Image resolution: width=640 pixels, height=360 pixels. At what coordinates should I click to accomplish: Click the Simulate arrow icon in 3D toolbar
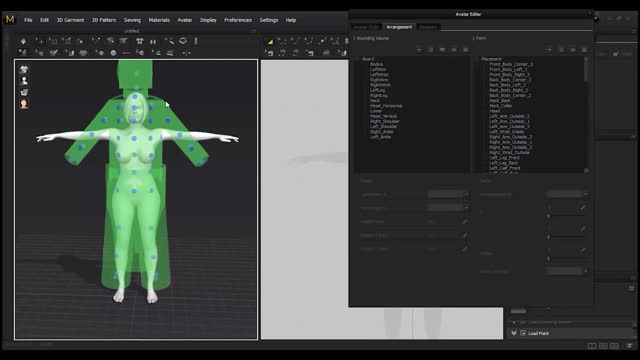click(x=23, y=41)
